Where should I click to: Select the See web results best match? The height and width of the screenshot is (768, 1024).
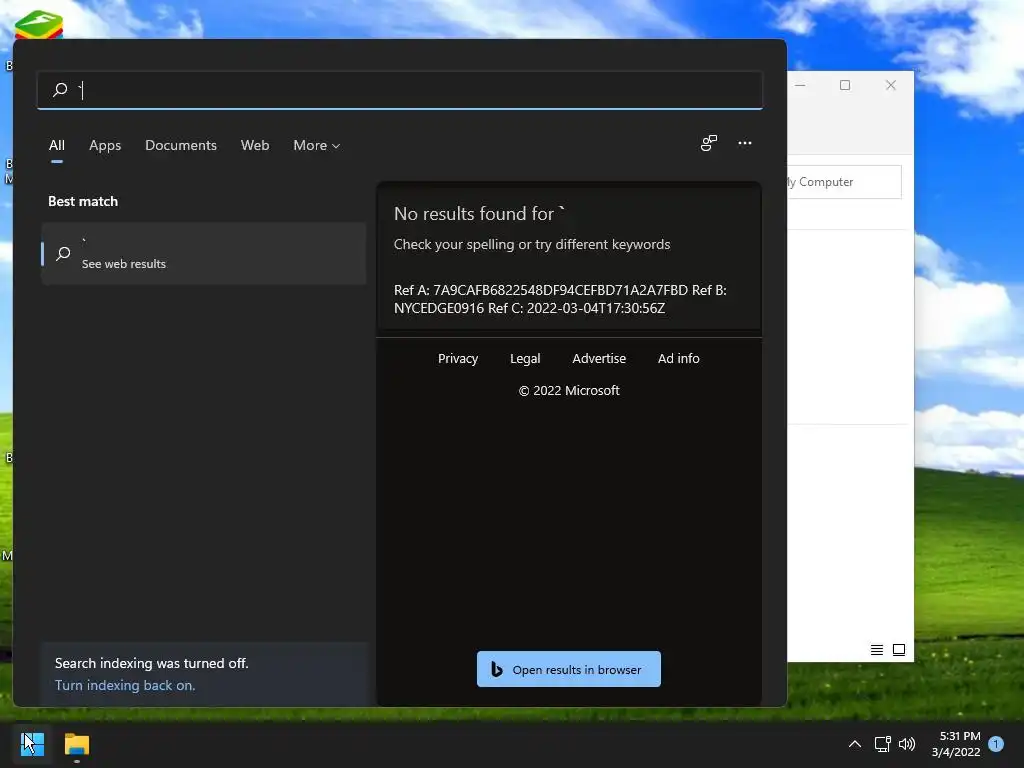(204, 253)
